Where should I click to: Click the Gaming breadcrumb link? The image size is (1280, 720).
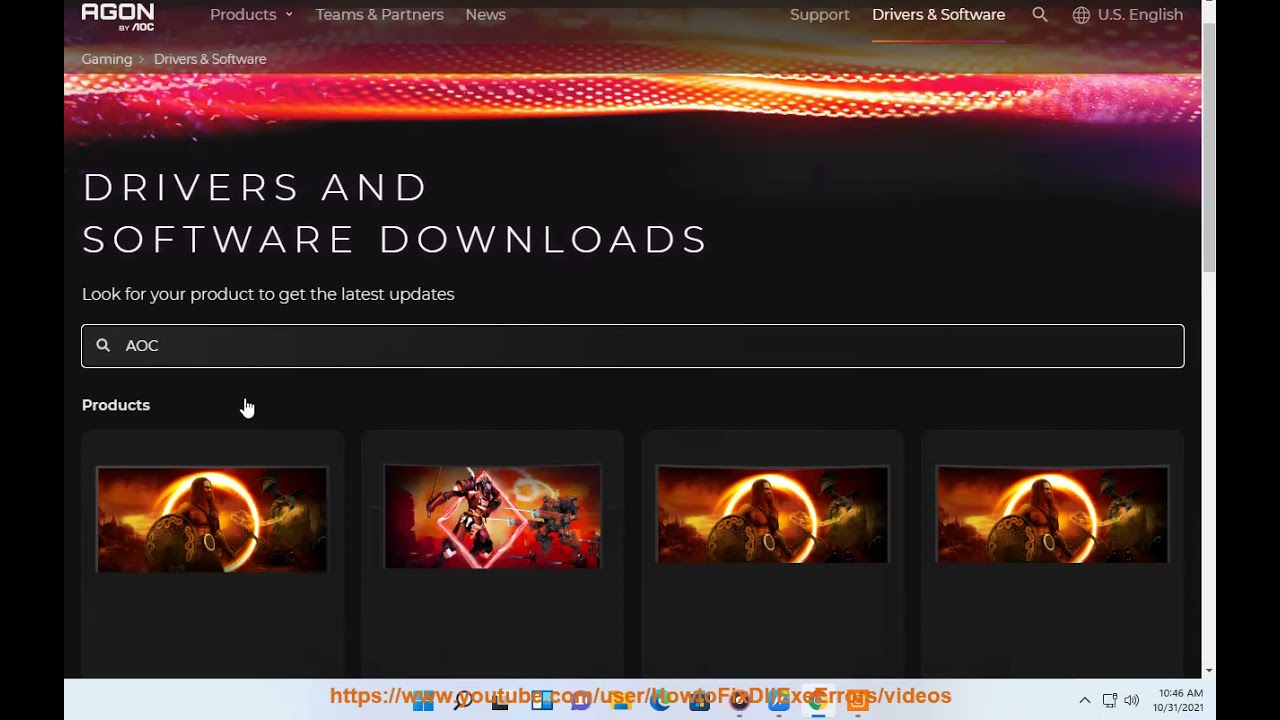107,59
